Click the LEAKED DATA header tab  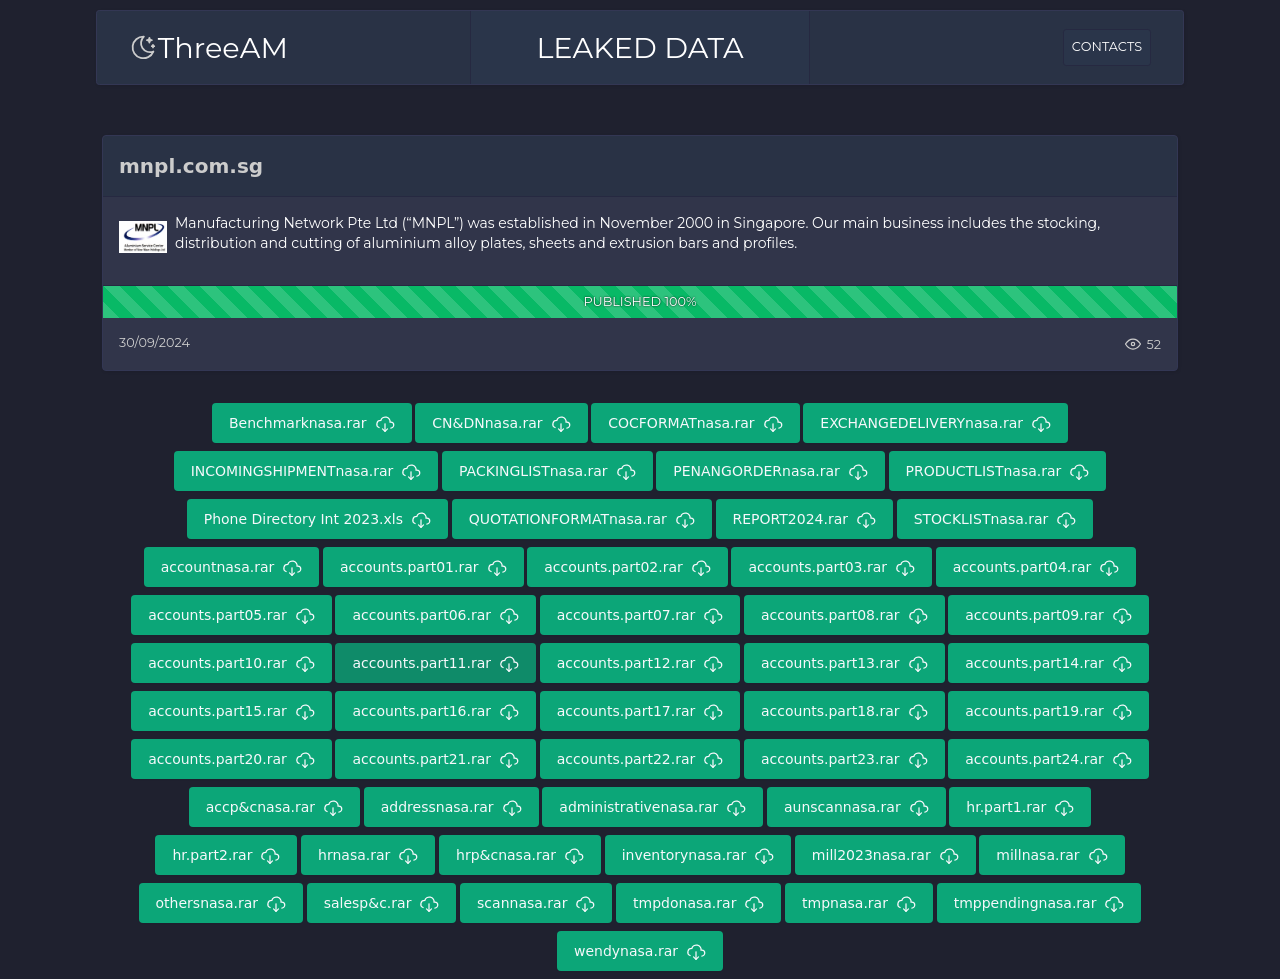click(x=640, y=48)
